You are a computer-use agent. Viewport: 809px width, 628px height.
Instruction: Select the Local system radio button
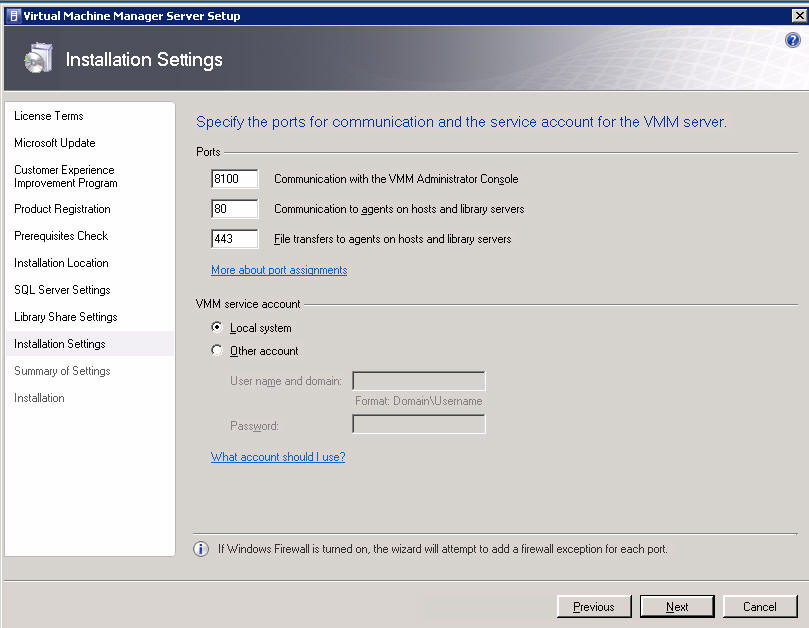pos(217,327)
